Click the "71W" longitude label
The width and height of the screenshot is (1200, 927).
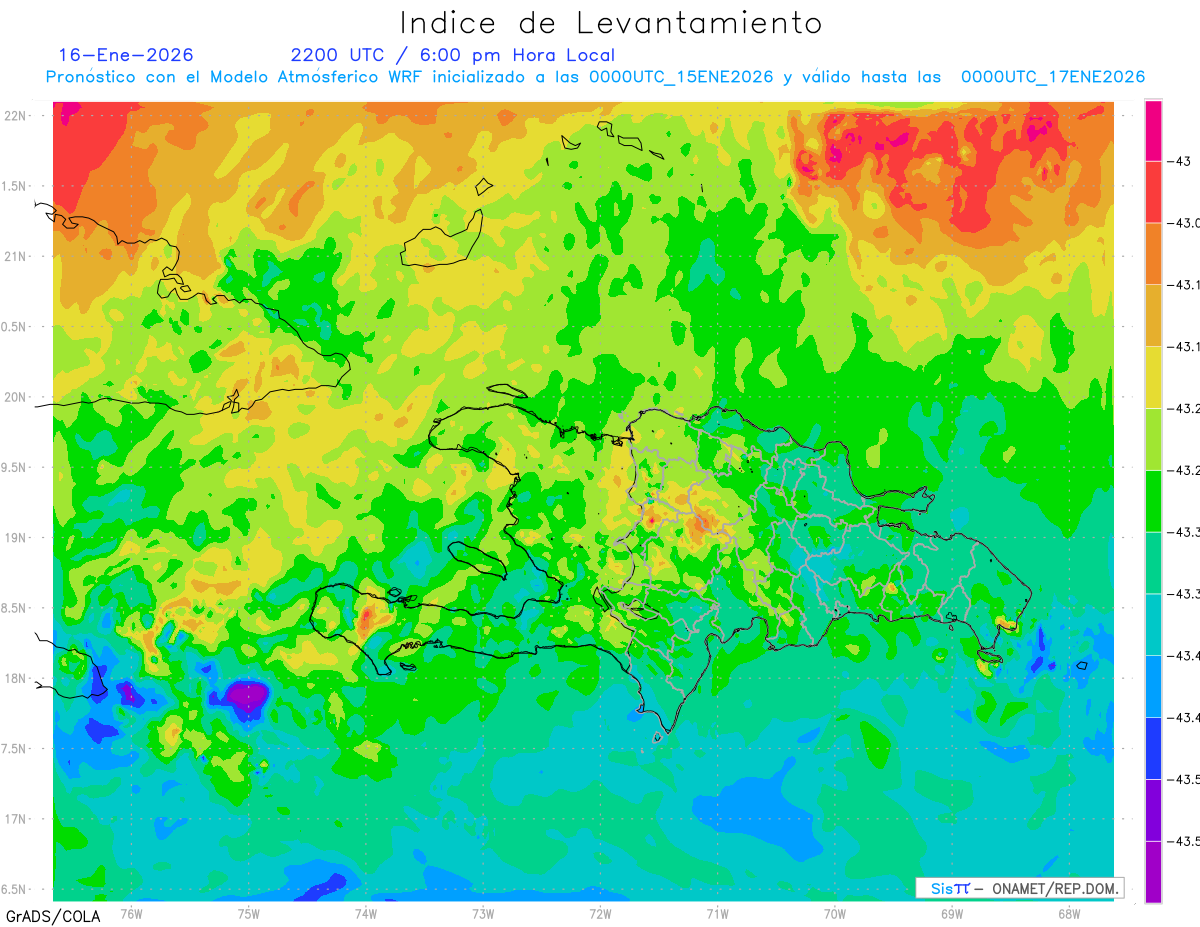pos(717,913)
